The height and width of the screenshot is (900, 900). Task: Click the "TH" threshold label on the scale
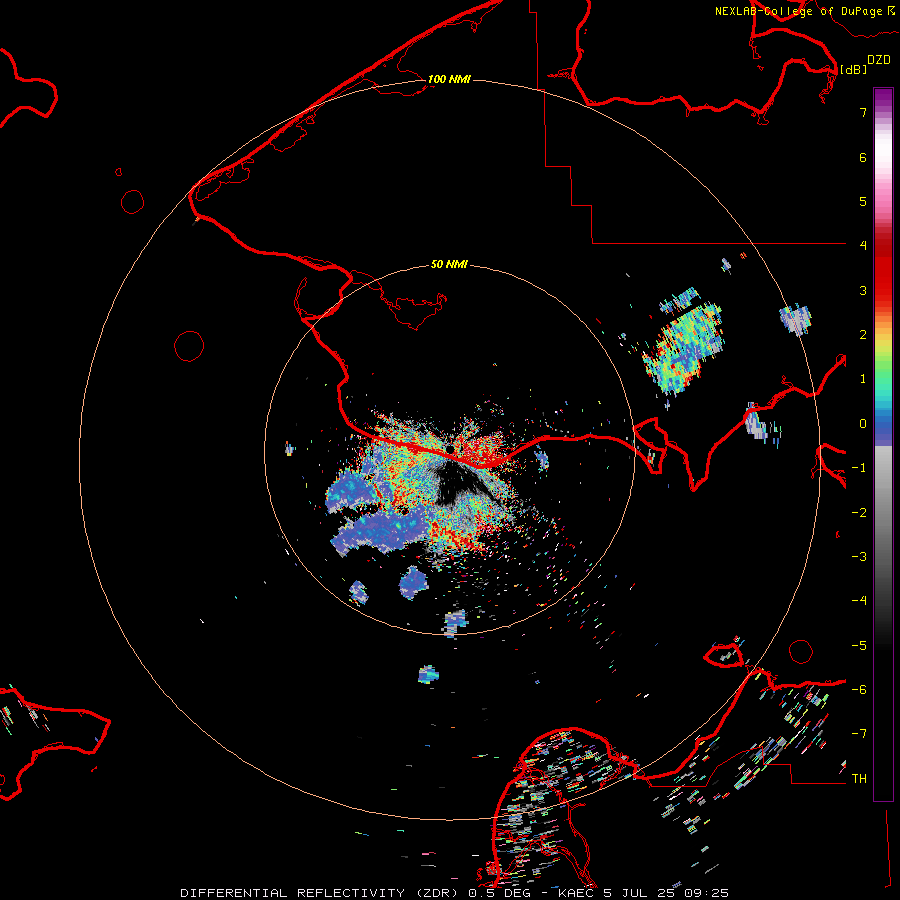click(859, 779)
